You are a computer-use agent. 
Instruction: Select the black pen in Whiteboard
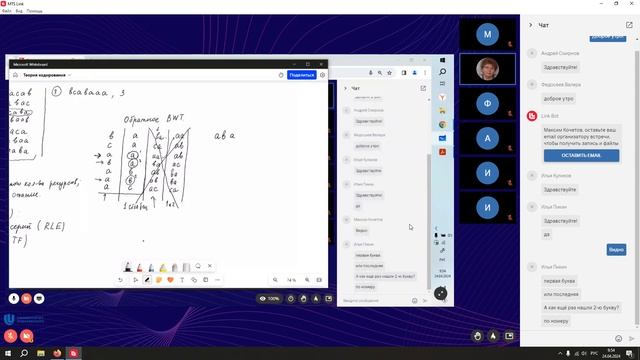point(128,267)
